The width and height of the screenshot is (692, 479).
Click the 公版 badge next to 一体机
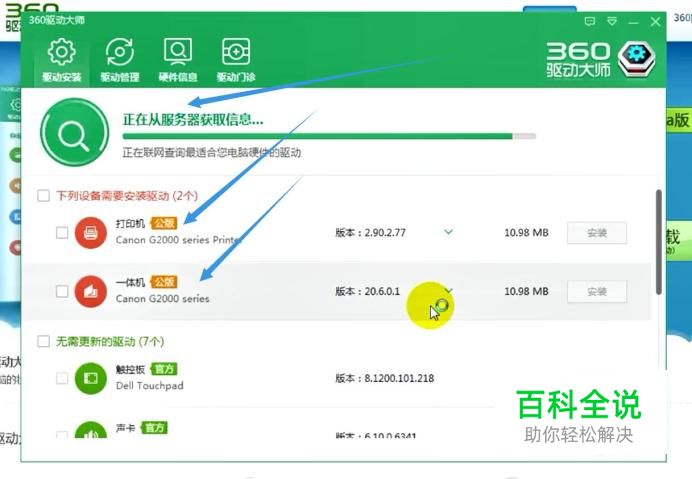(164, 282)
